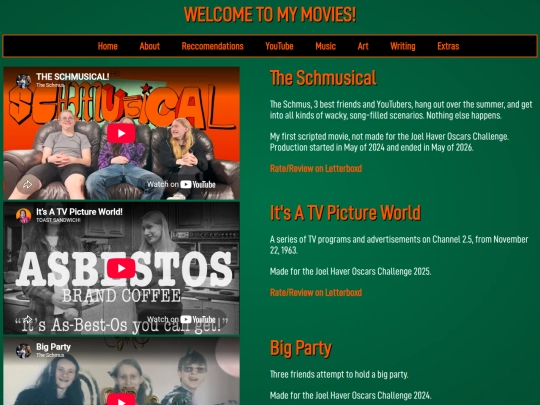Click the text Three friends attempt to hold a big party
Viewport: 540px width, 405px height.
pos(339,374)
